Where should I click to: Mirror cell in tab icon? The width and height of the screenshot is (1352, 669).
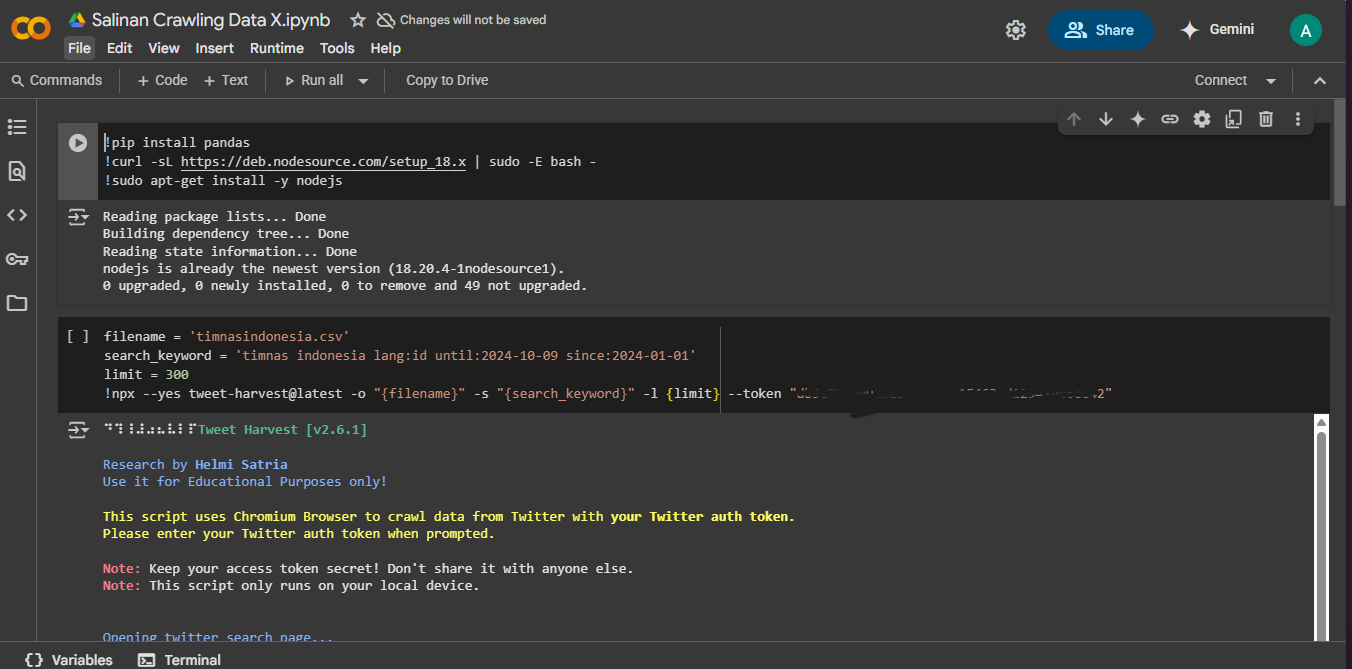[x=1234, y=119]
